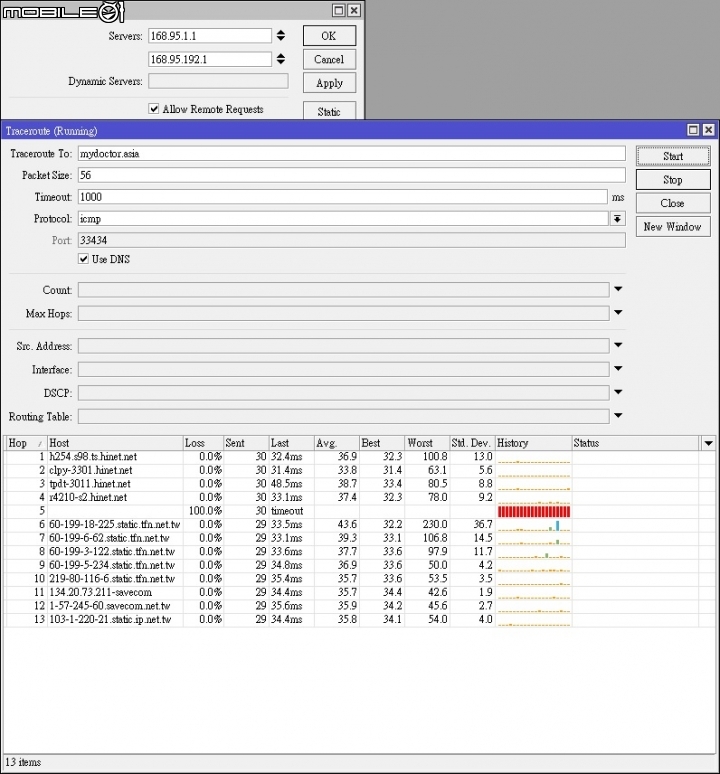
Task: Sort table by Last column
Action: pyautogui.click(x=292, y=443)
